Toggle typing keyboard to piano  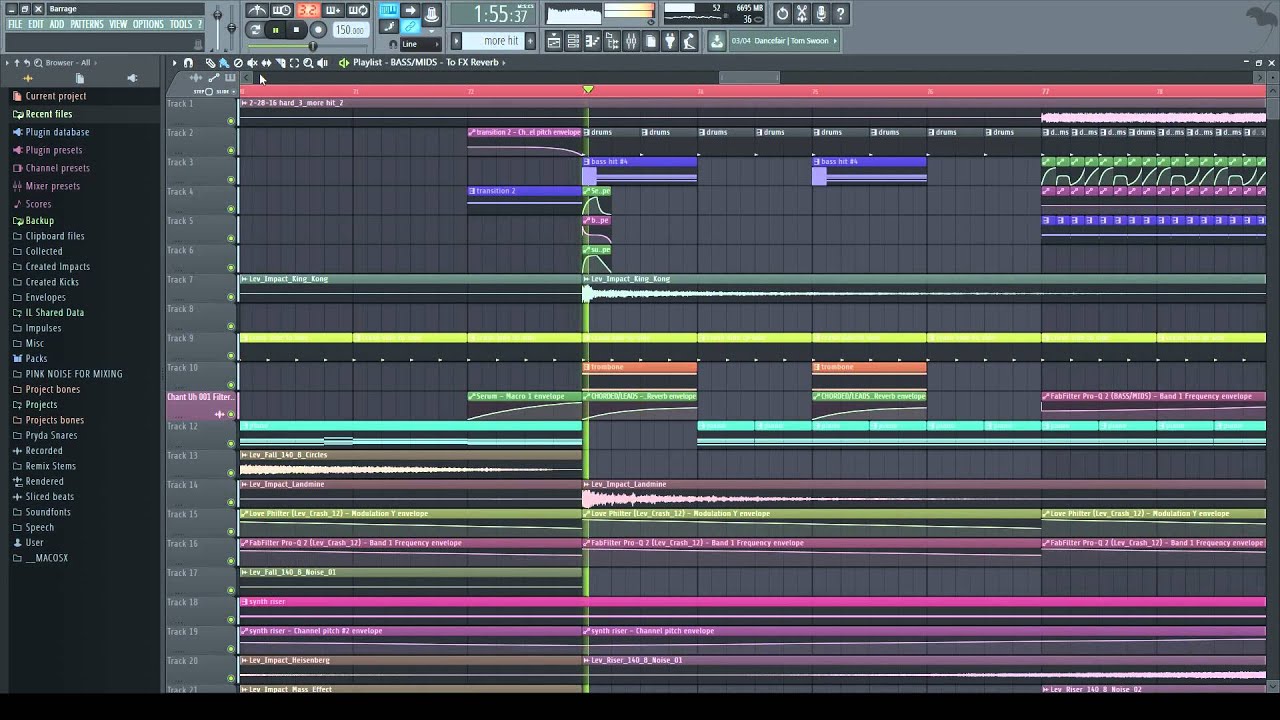tap(388, 10)
